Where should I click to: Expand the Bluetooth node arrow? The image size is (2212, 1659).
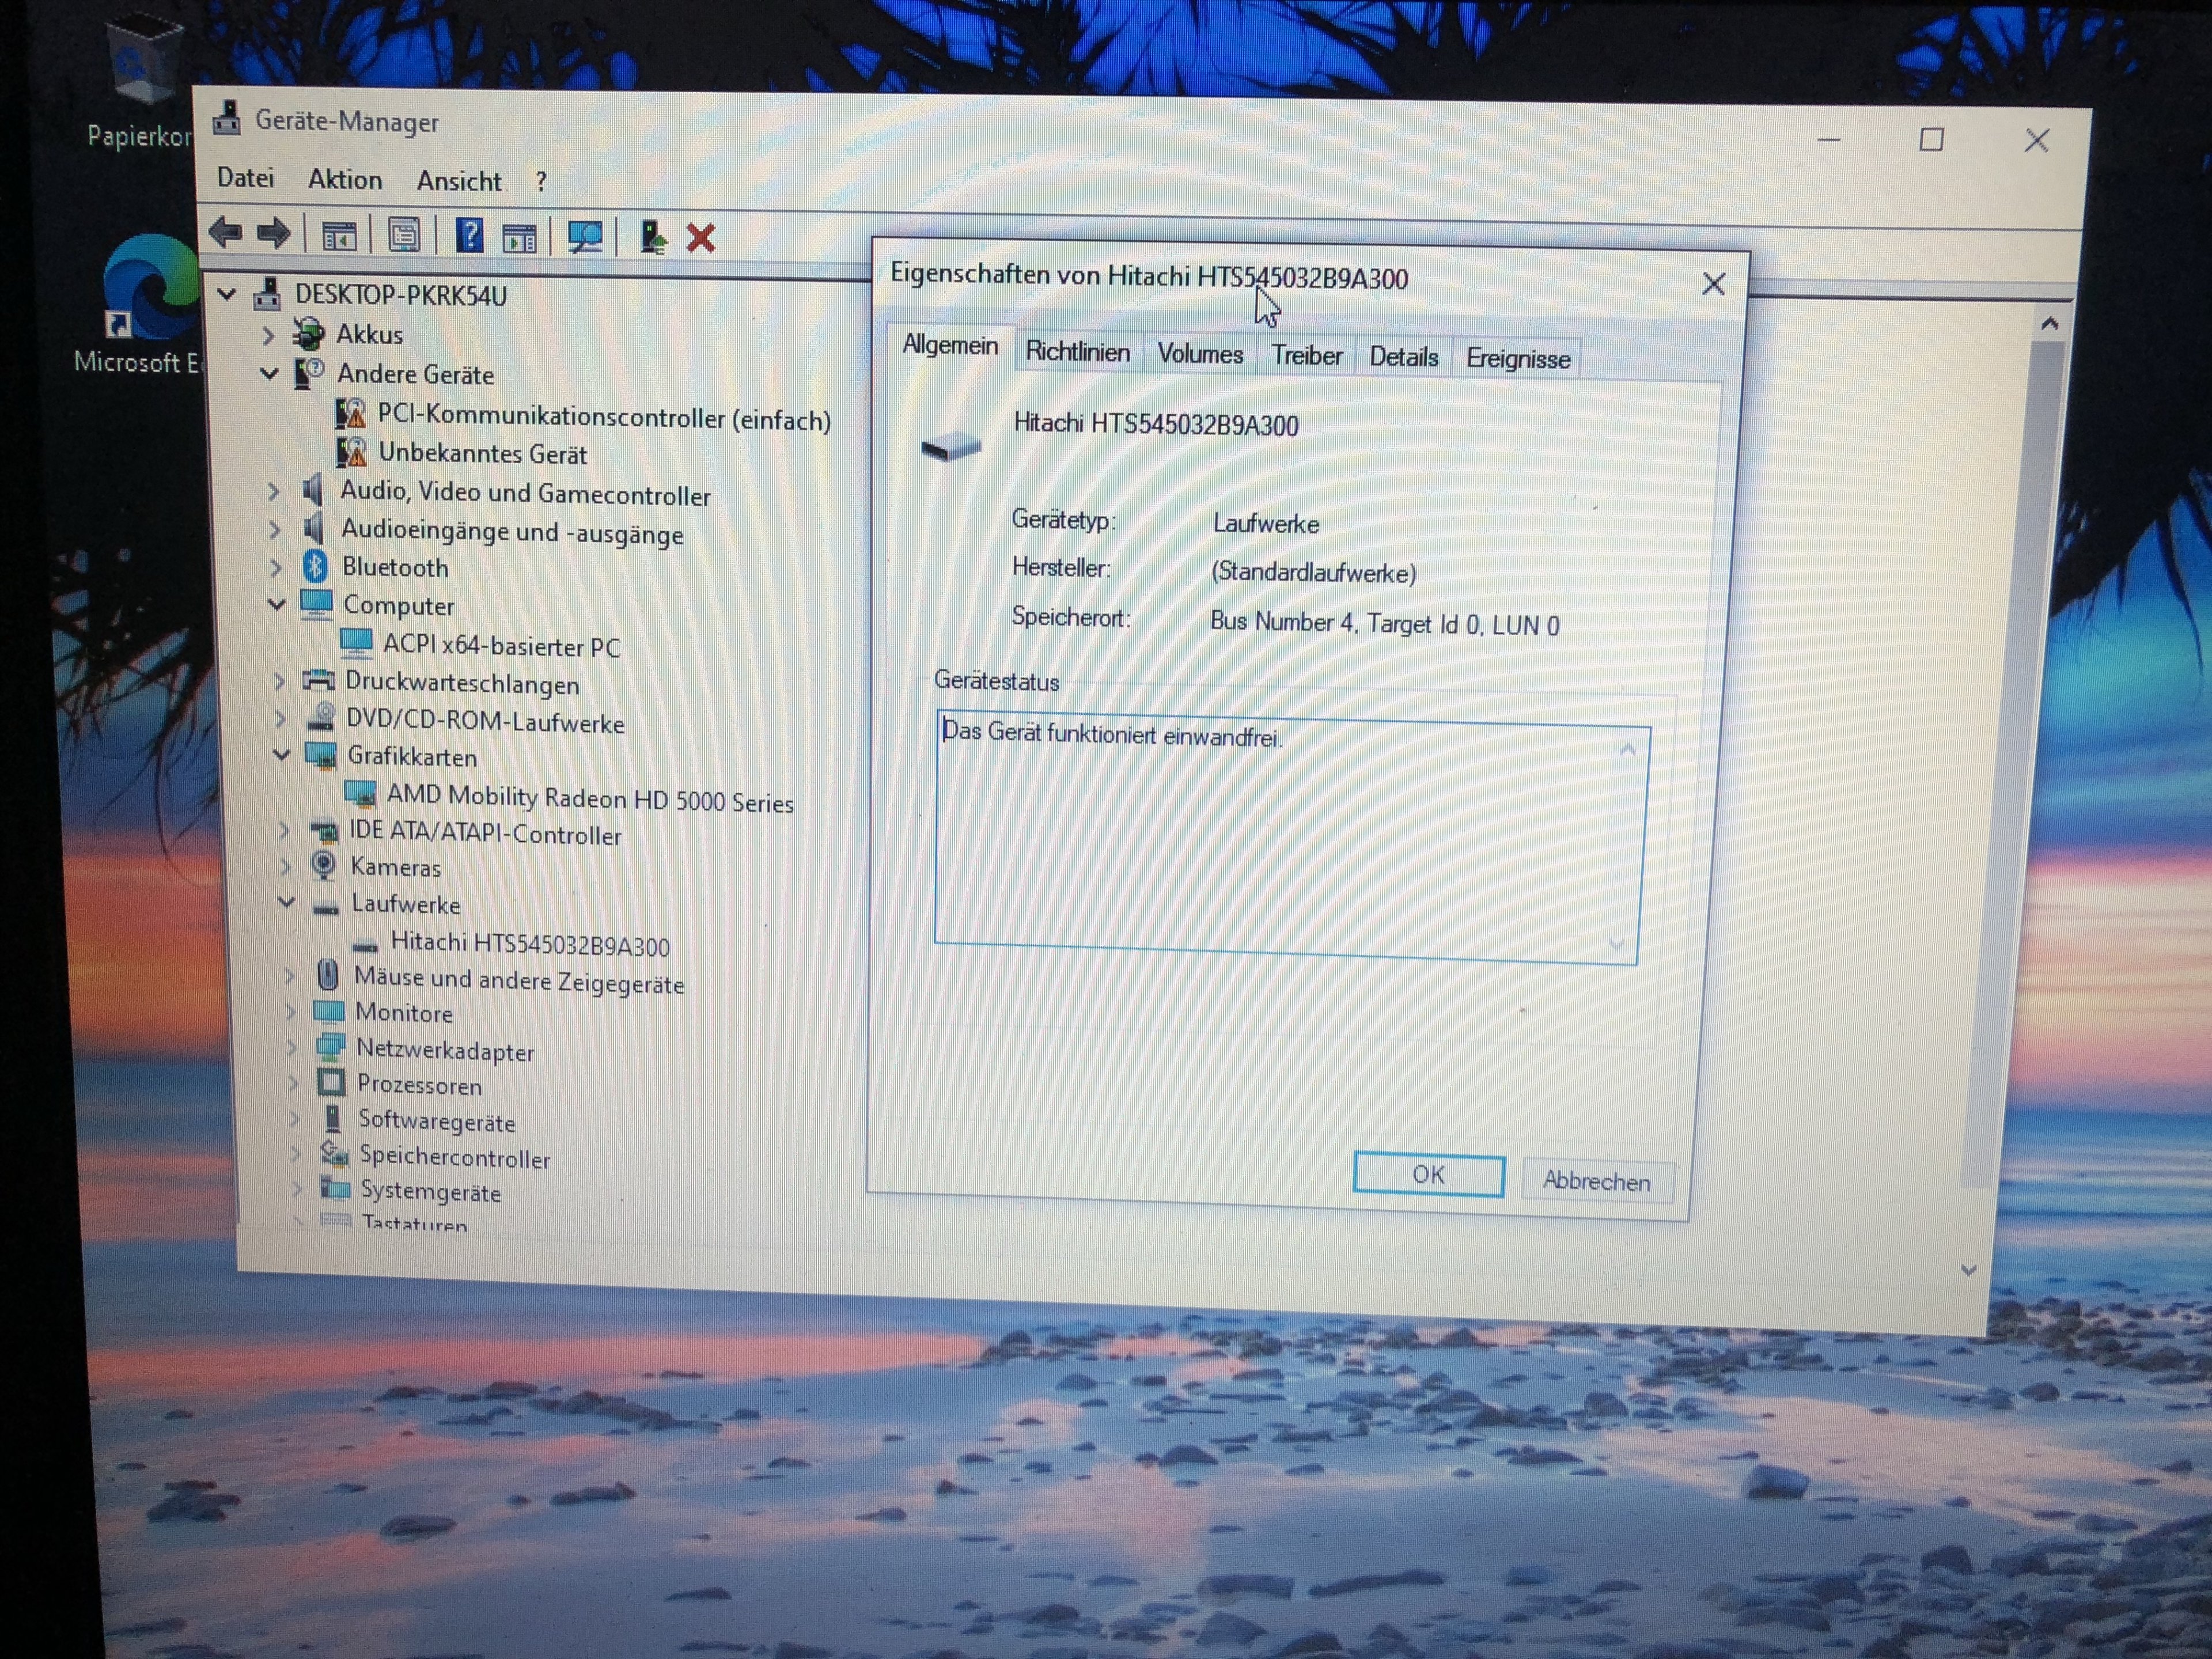(x=275, y=568)
